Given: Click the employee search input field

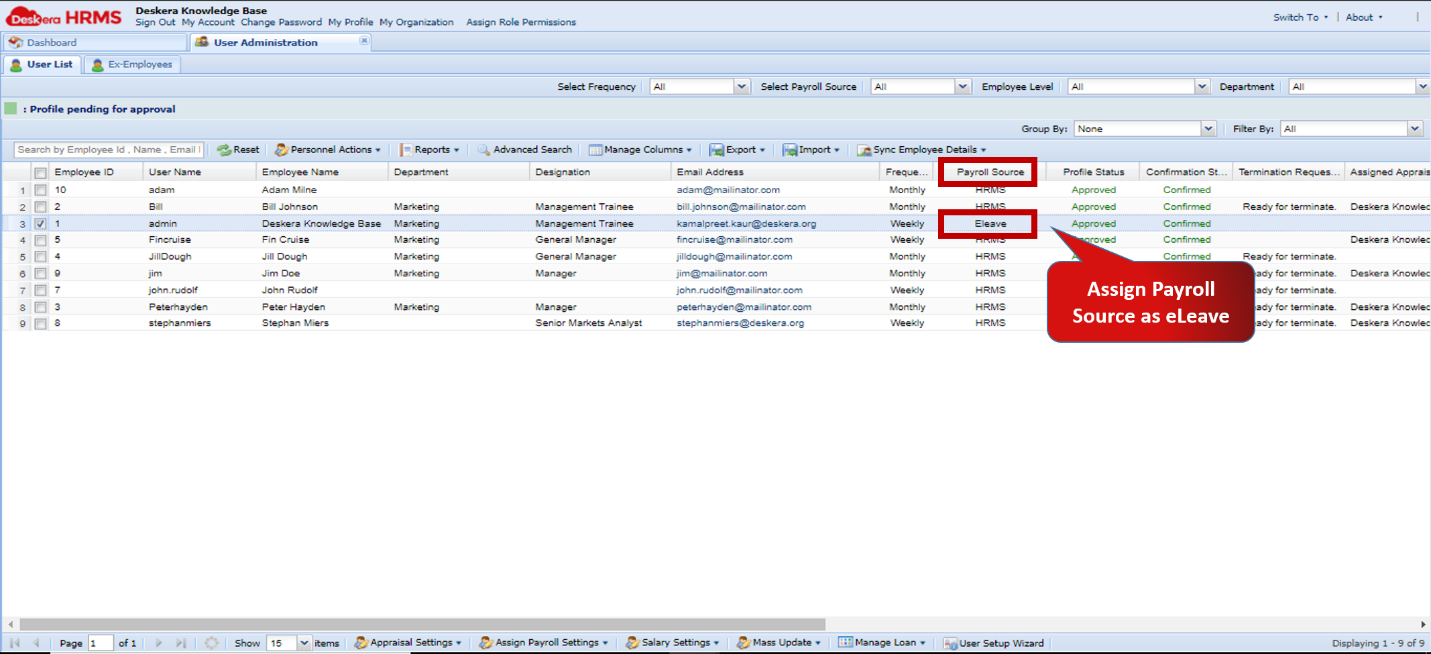Looking at the screenshot, I should coord(109,150).
